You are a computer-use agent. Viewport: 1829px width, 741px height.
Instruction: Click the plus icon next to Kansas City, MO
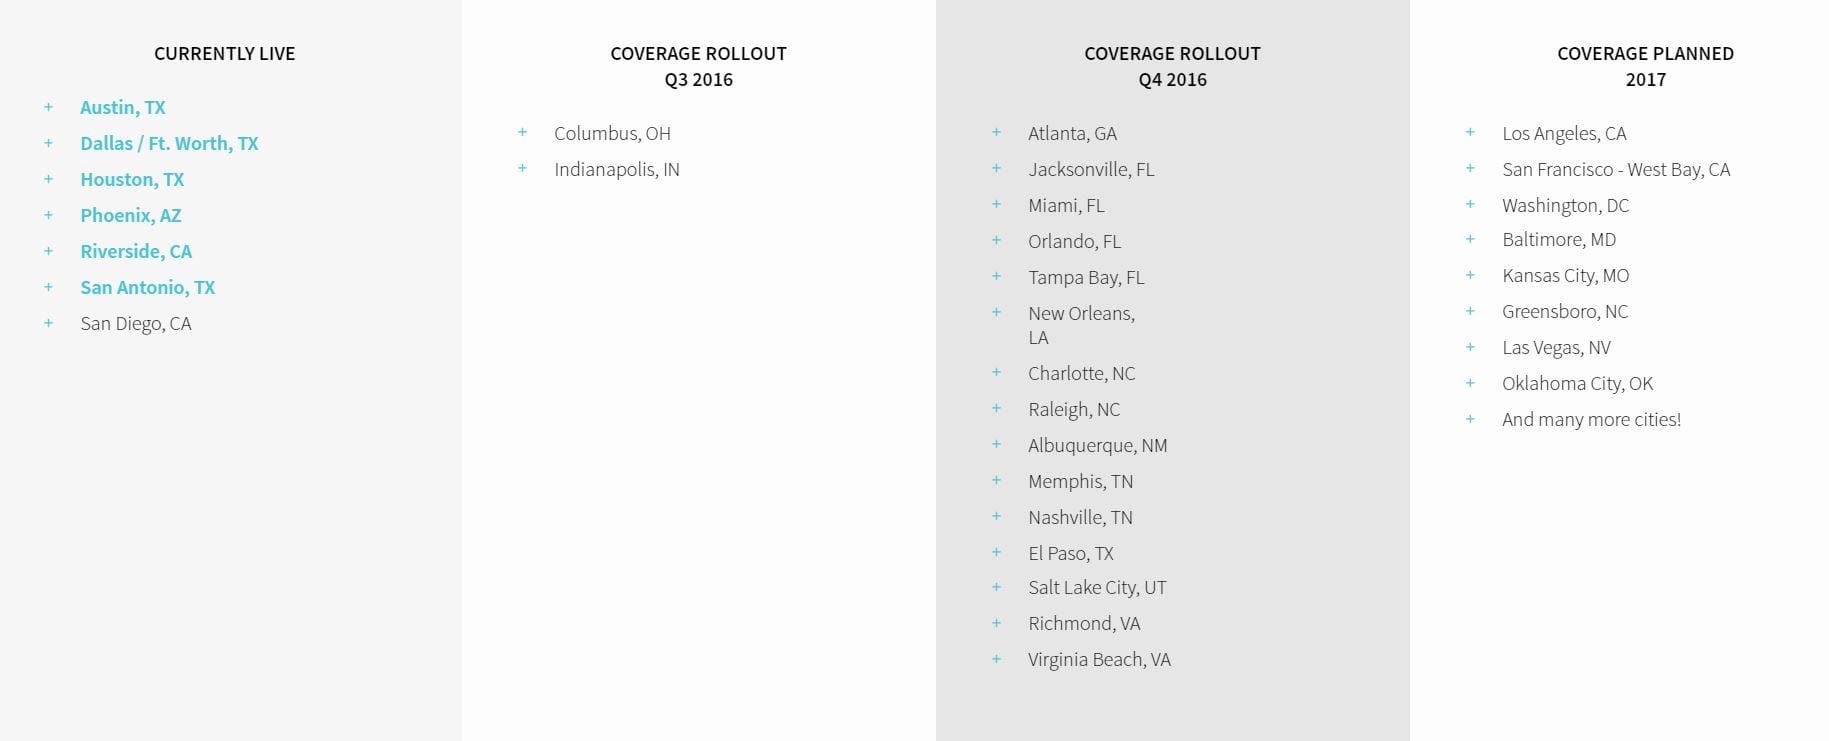click(1470, 275)
